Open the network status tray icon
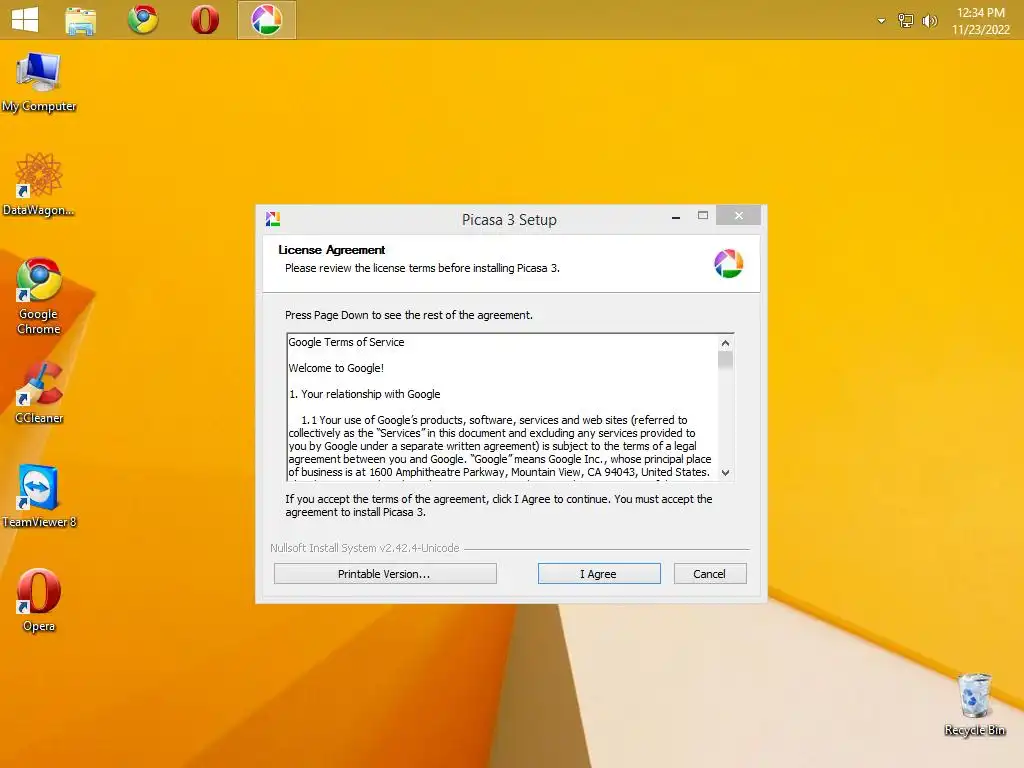This screenshot has width=1024, height=768. (905, 21)
